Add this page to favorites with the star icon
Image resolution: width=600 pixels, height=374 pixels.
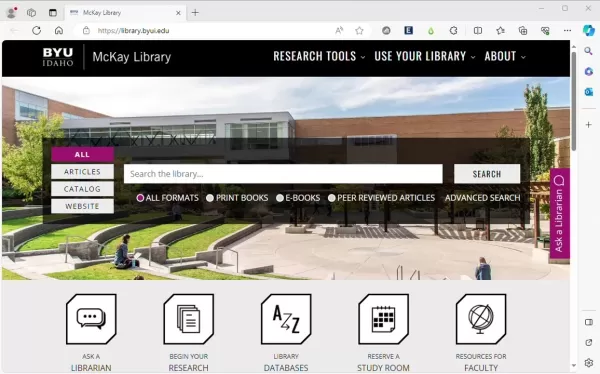pyautogui.click(x=359, y=31)
